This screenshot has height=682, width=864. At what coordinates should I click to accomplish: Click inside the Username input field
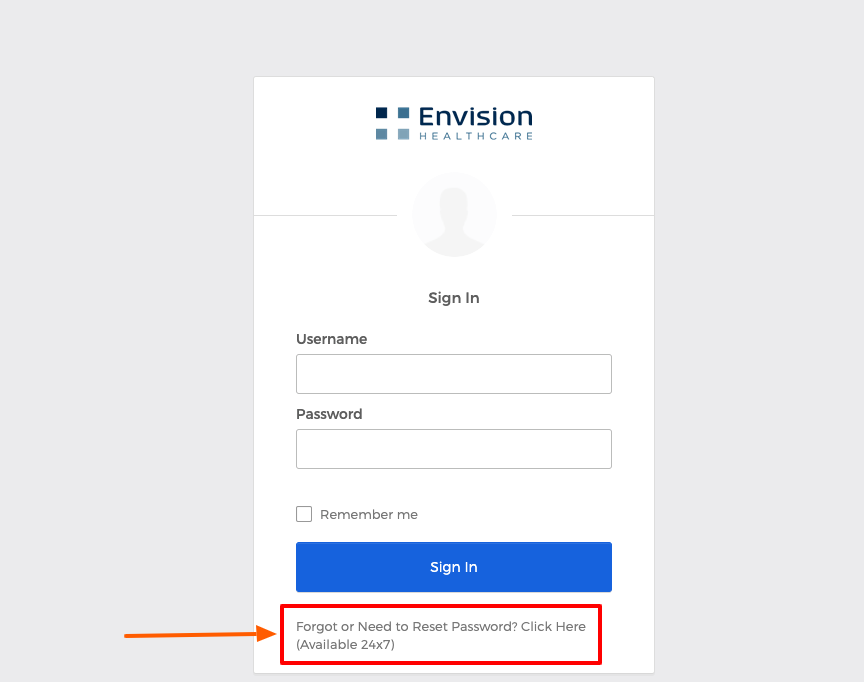453,373
